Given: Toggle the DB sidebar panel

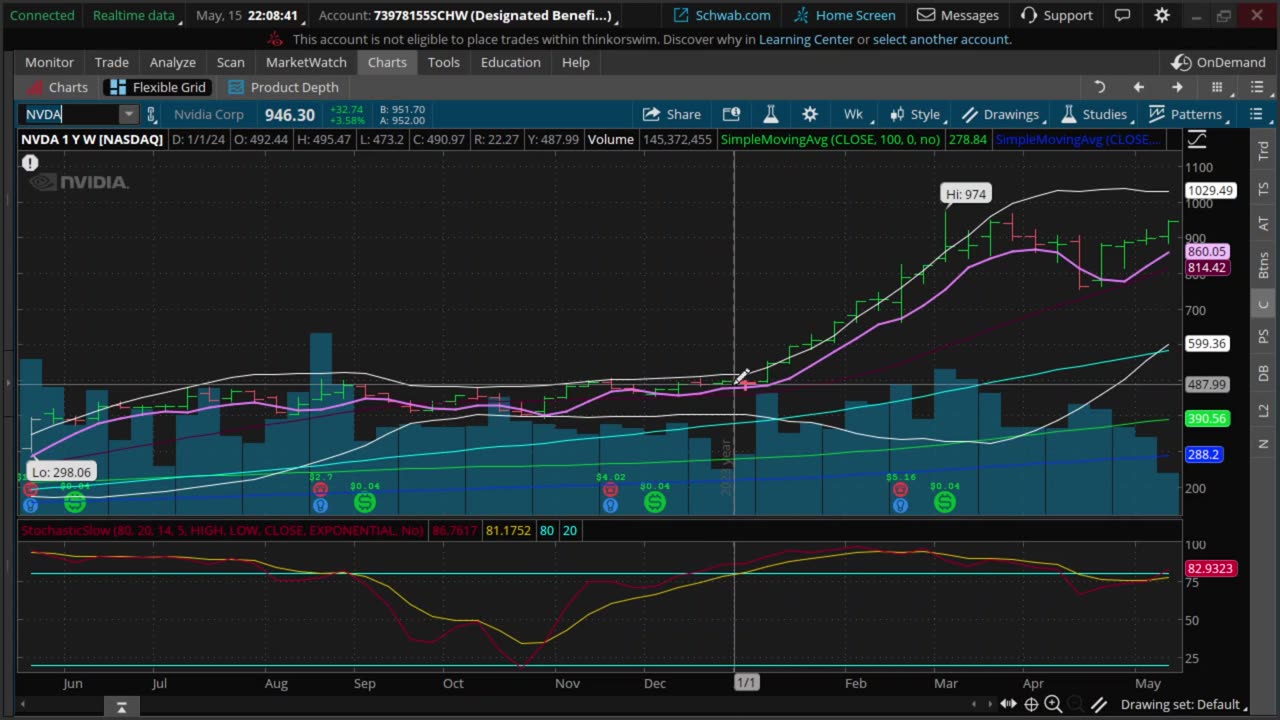Looking at the screenshot, I should (1264, 373).
